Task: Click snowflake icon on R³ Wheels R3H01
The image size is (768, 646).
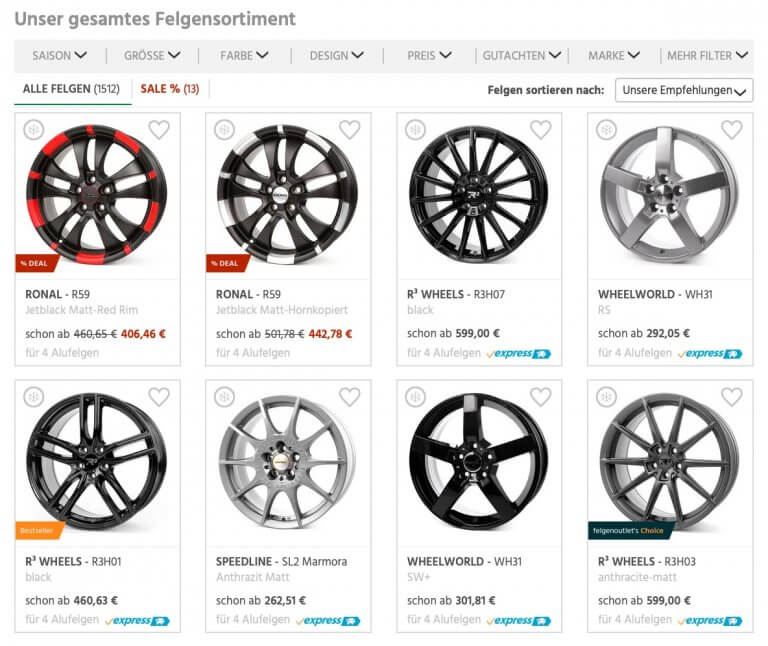Action: point(33,397)
